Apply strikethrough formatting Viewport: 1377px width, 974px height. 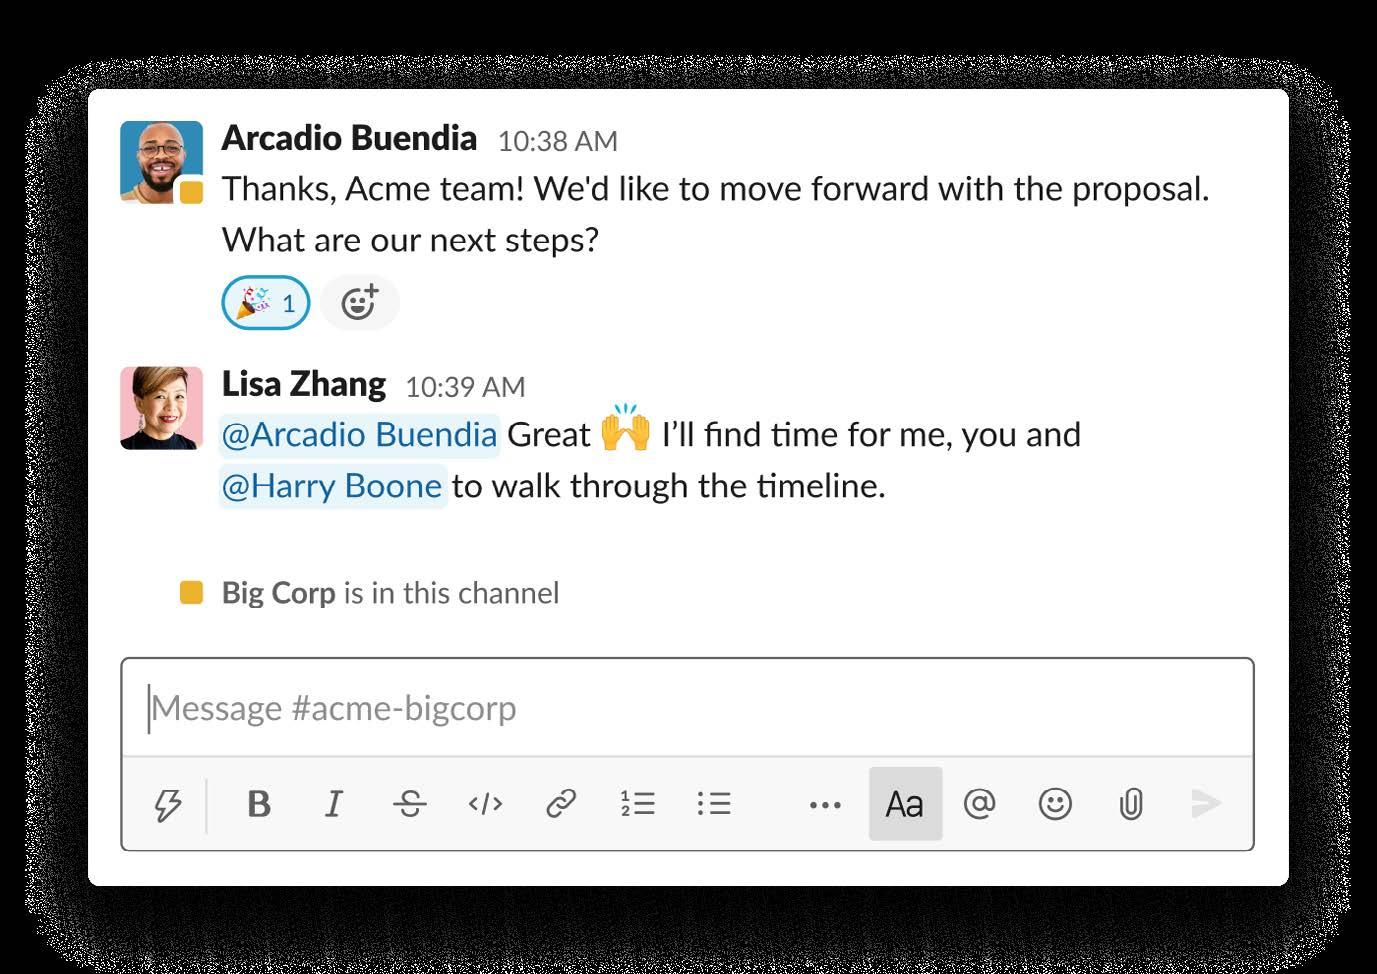pyautogui.click(x=409, y=804)
